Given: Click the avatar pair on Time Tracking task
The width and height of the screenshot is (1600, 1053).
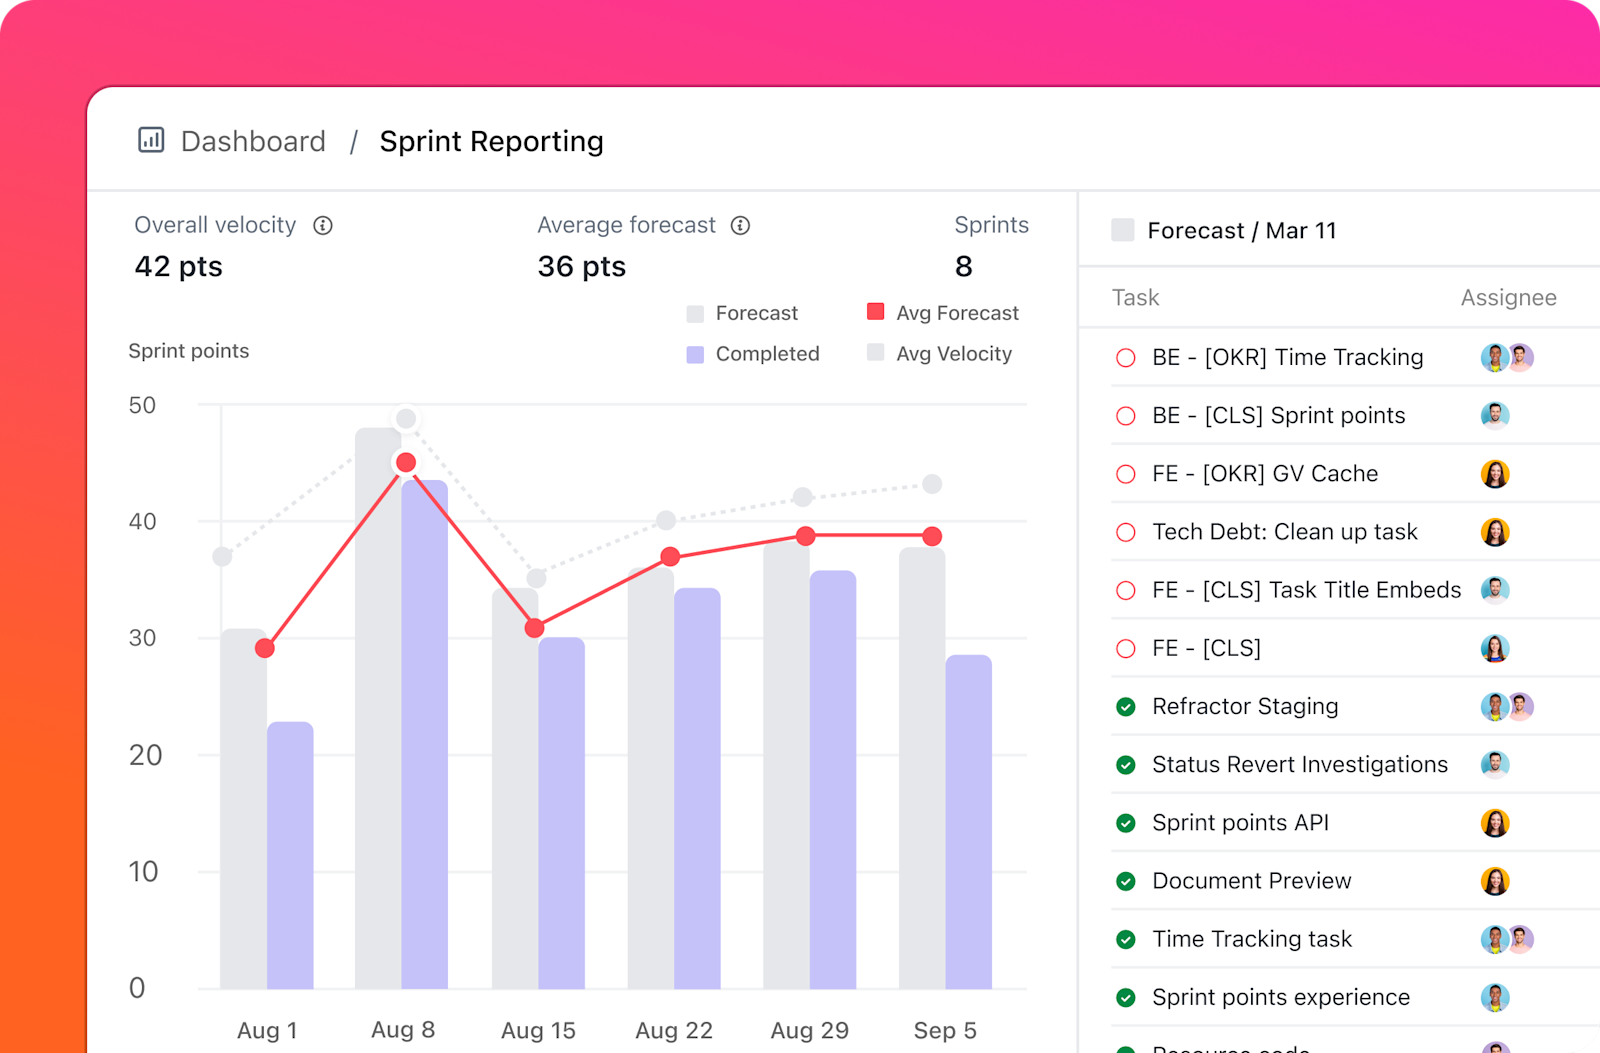Looking at the screenshot, I should coord(1507,939).
